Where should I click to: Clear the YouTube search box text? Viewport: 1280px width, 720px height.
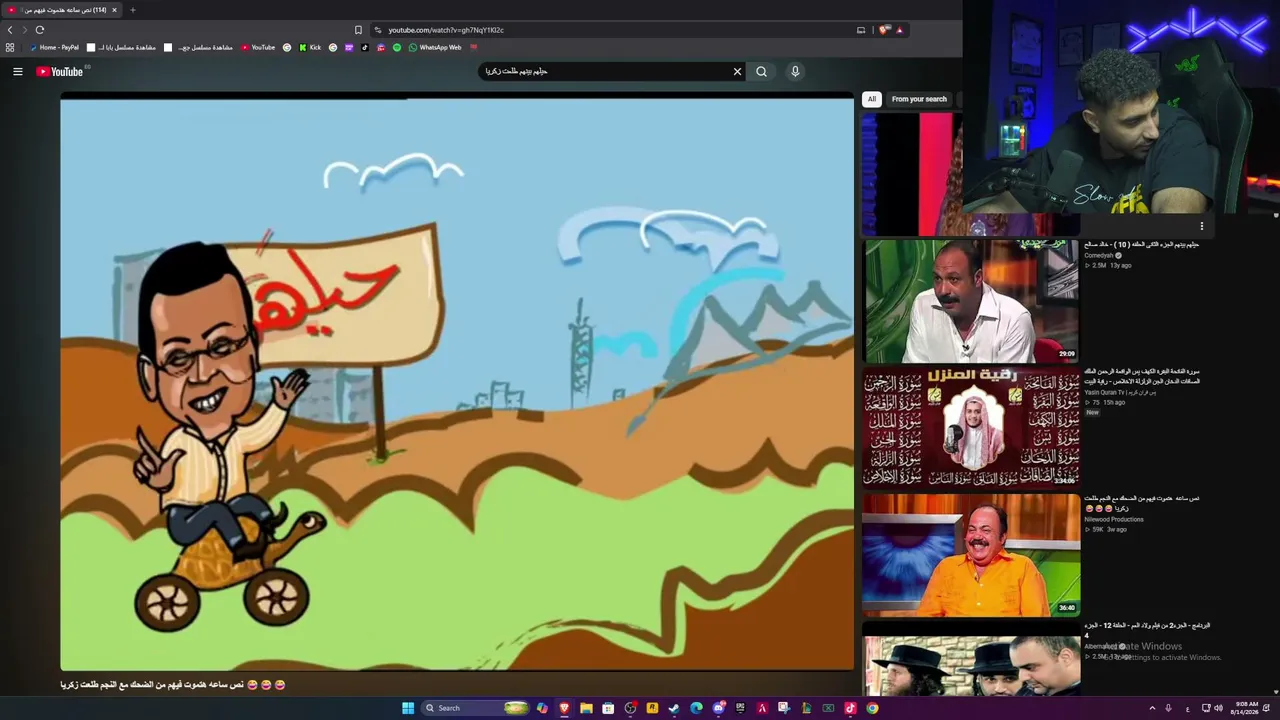(x=737, y=71)
